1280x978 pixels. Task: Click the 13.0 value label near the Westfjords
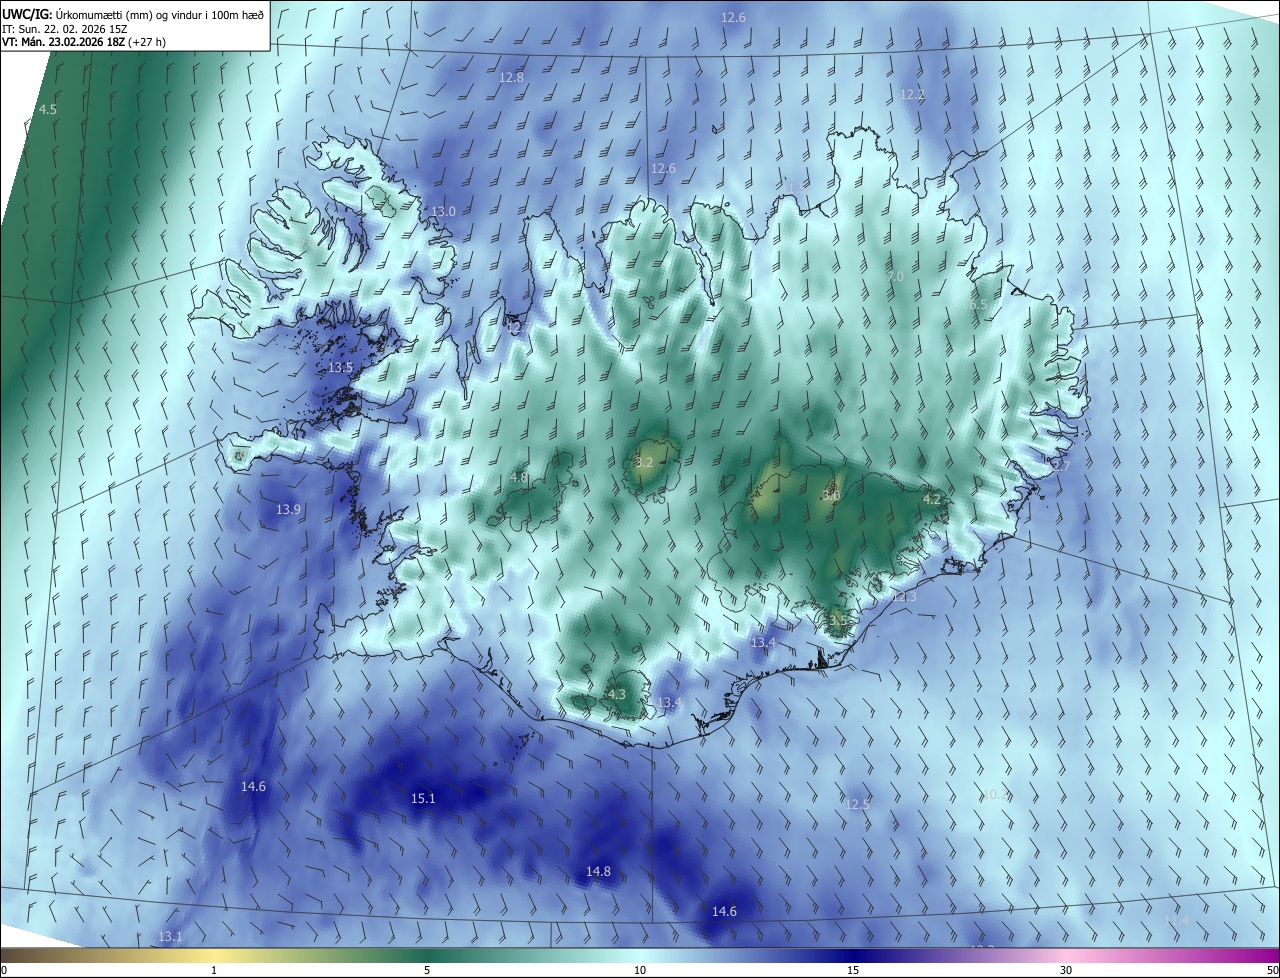[443, 211]
